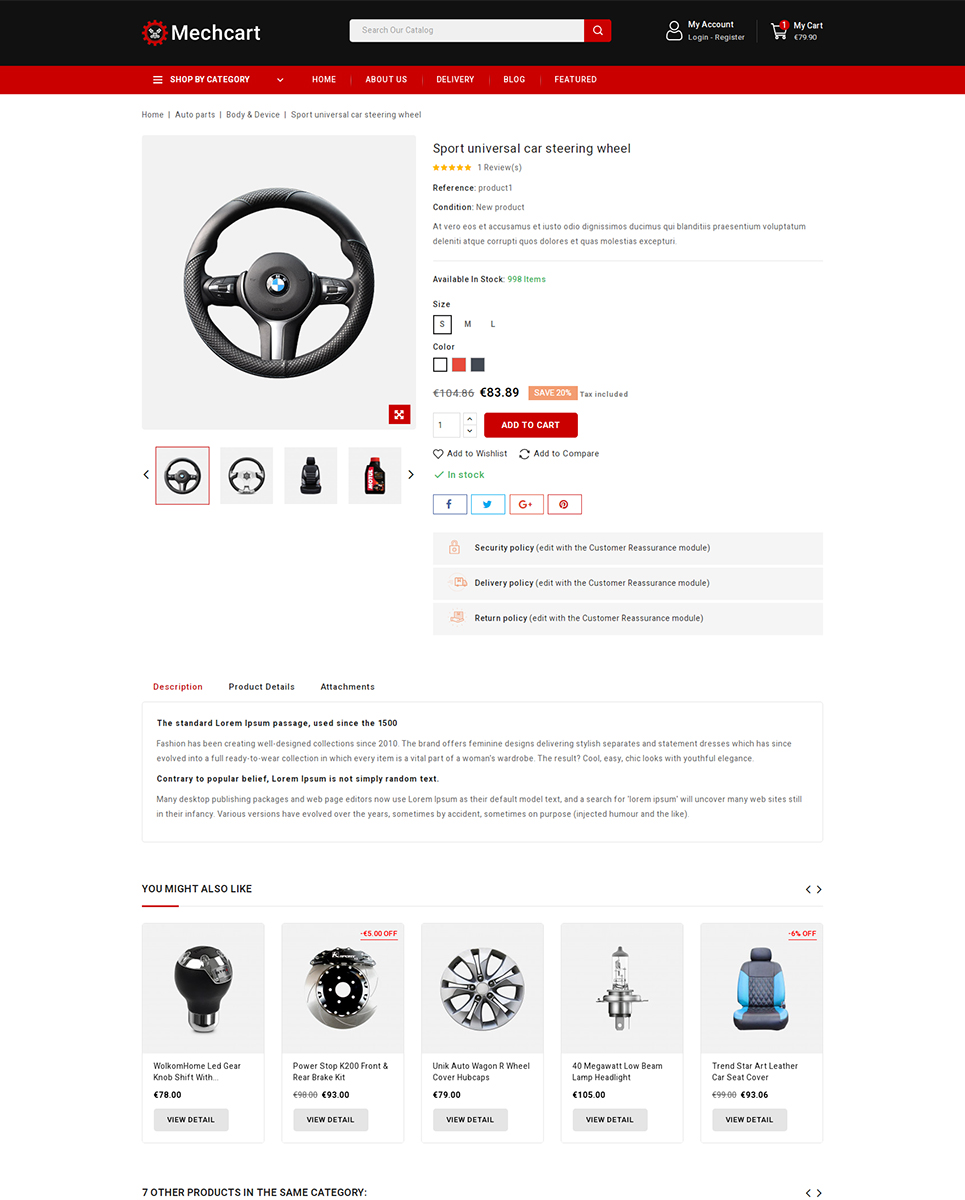Increase quantity with the up arrow
This screenshot has width=965, height=1200.
(x=470, y=419)
